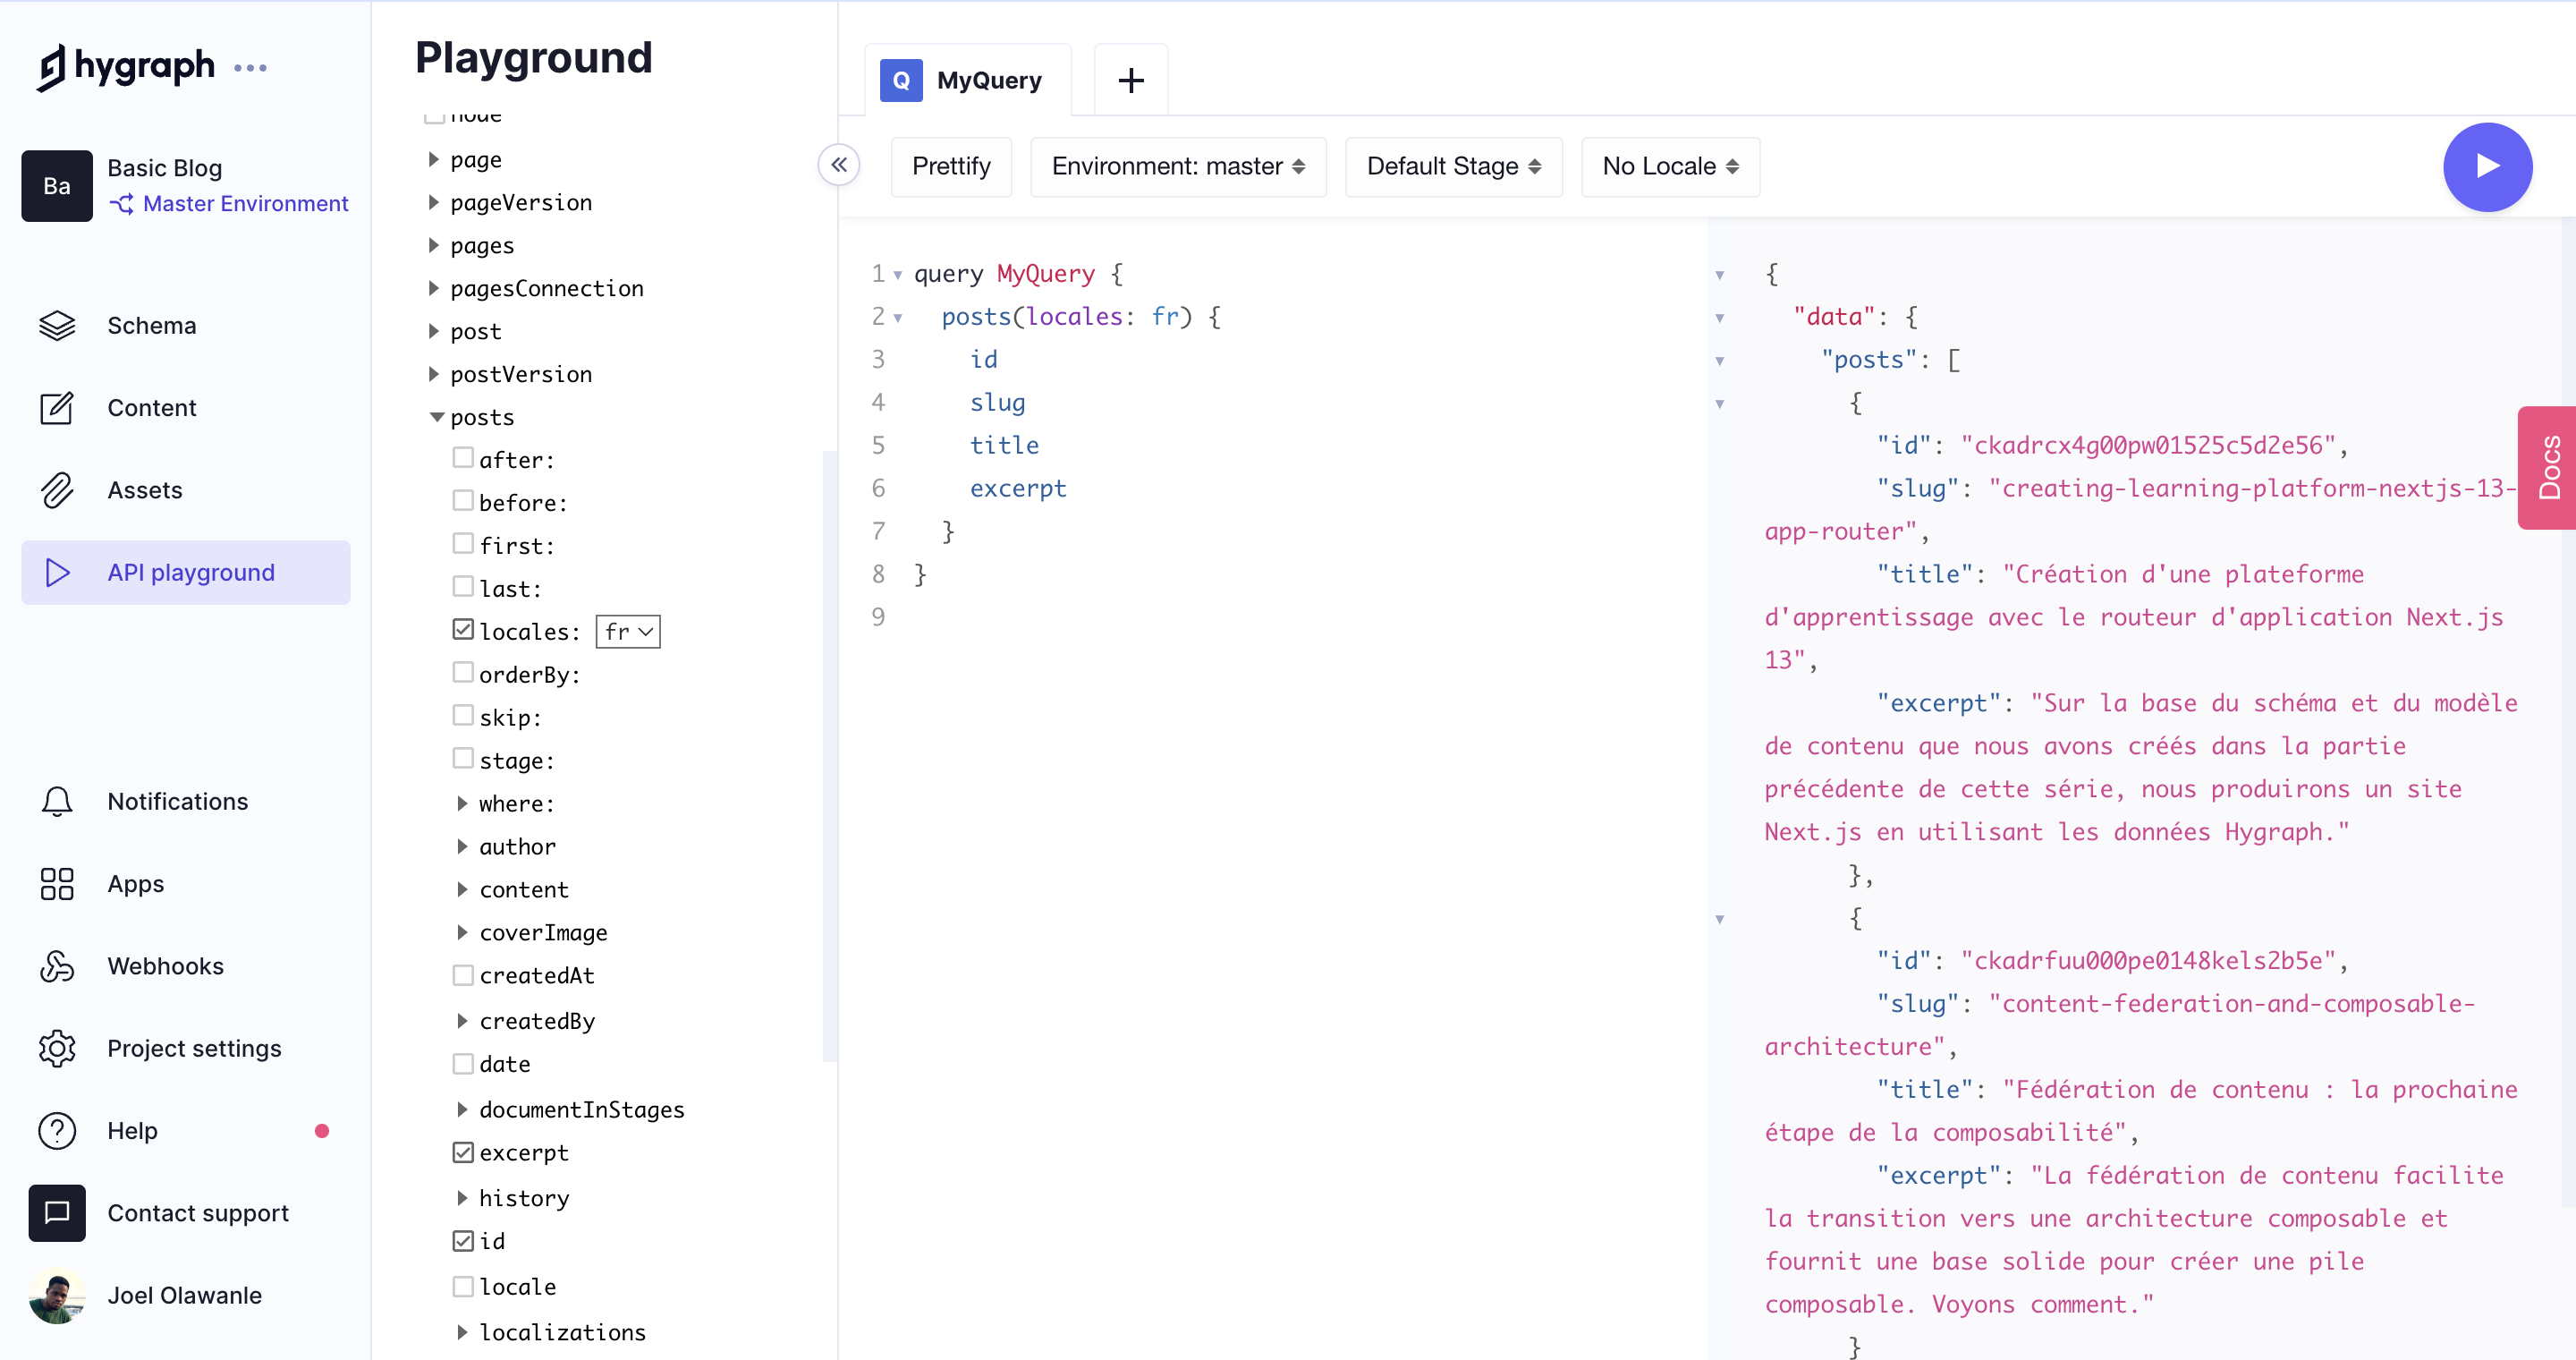This screenshot has height=1360, width=2576.
Task: Open Webhooks settings
Action: 164,966
